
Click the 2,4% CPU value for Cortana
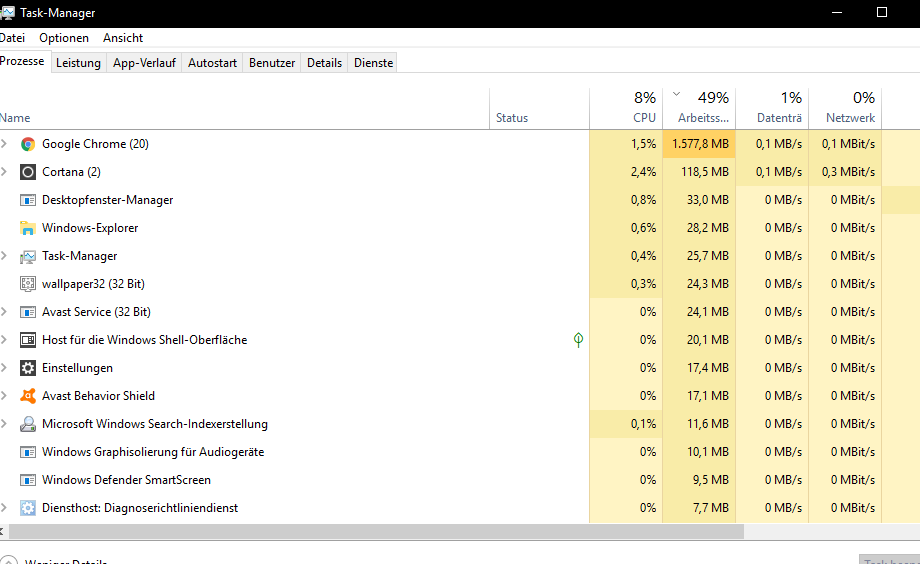[643, 172]
